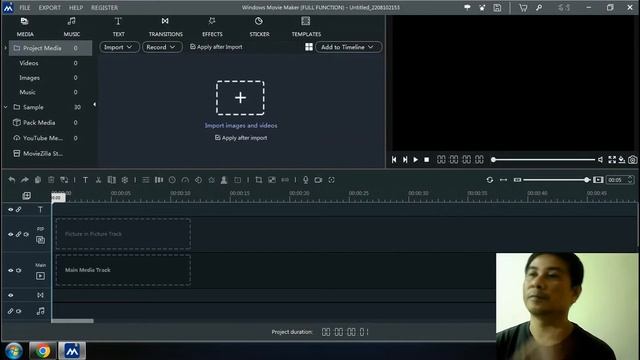Viewport: 640px width, 360px height.
Task: Click Import images and videos link
Action: tap(241, 126)
